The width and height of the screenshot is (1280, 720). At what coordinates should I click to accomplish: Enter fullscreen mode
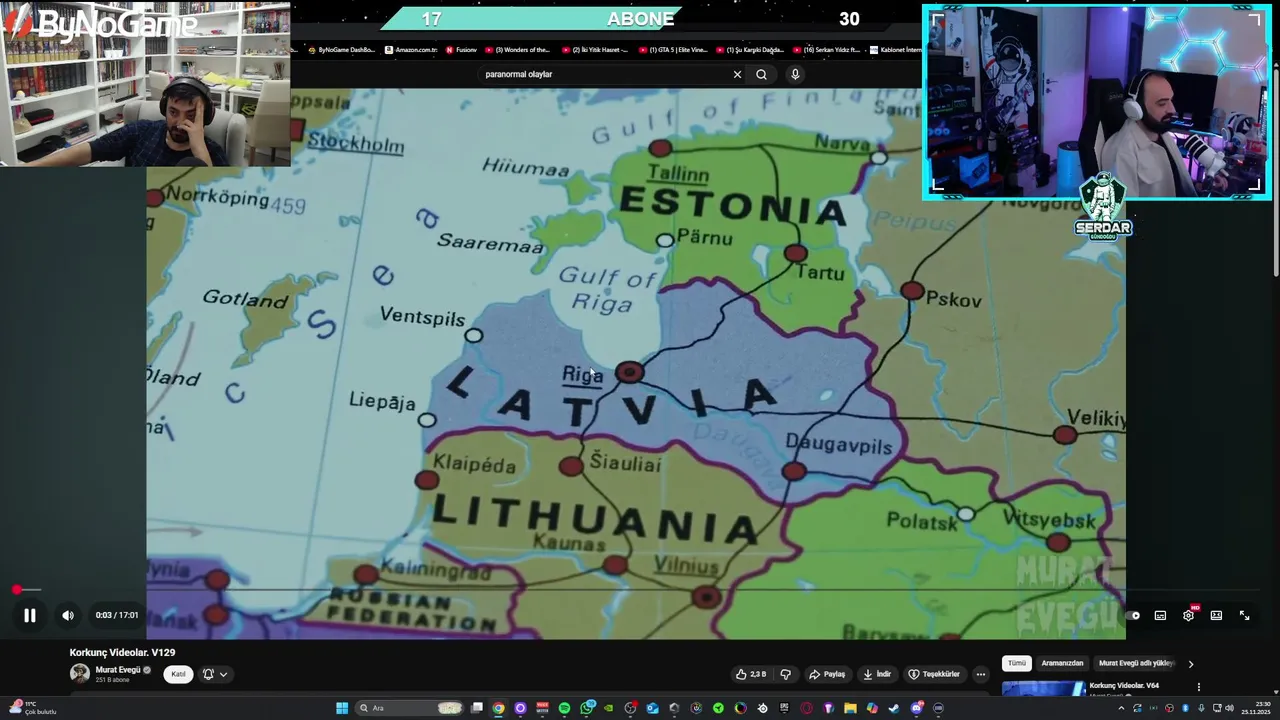1244,616
